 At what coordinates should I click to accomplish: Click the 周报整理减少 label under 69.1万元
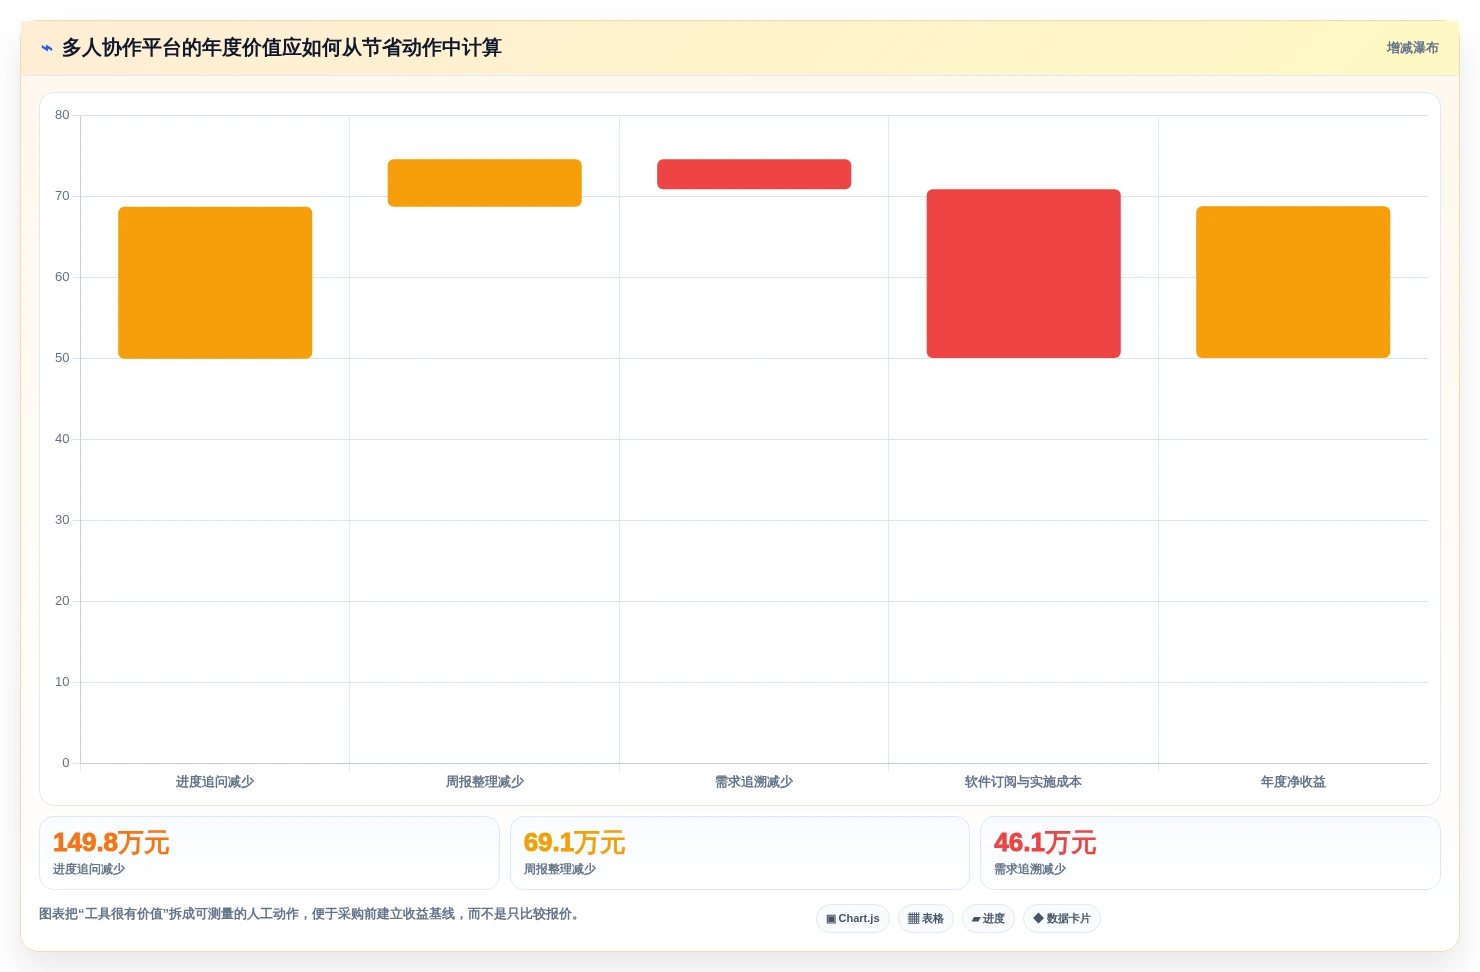point(560,869)
